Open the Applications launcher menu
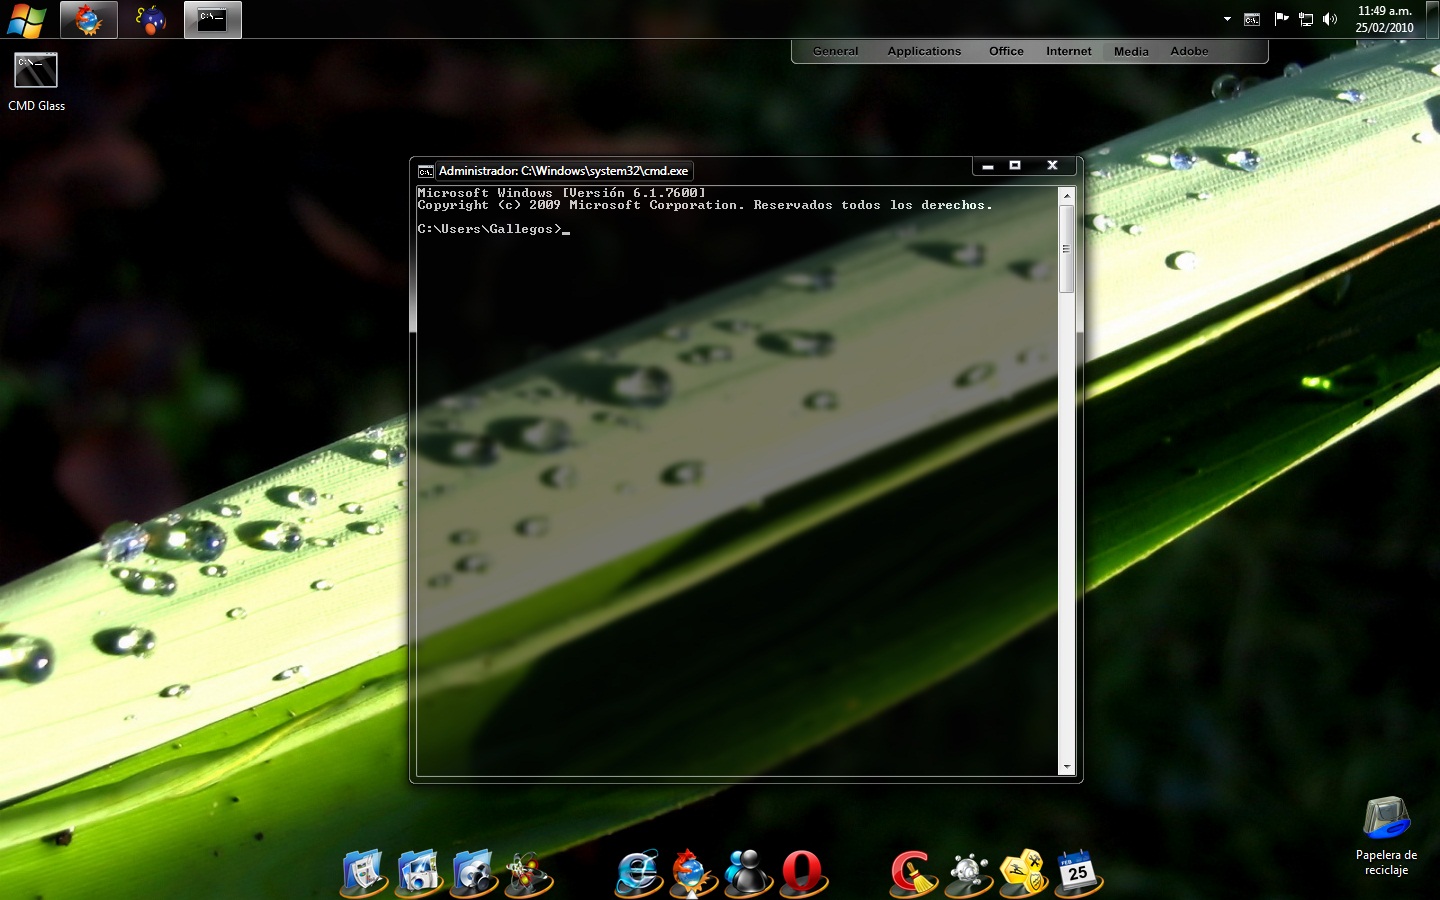Image resolution: width=1440 pixels, height=900 pixels. coord(924,51)
